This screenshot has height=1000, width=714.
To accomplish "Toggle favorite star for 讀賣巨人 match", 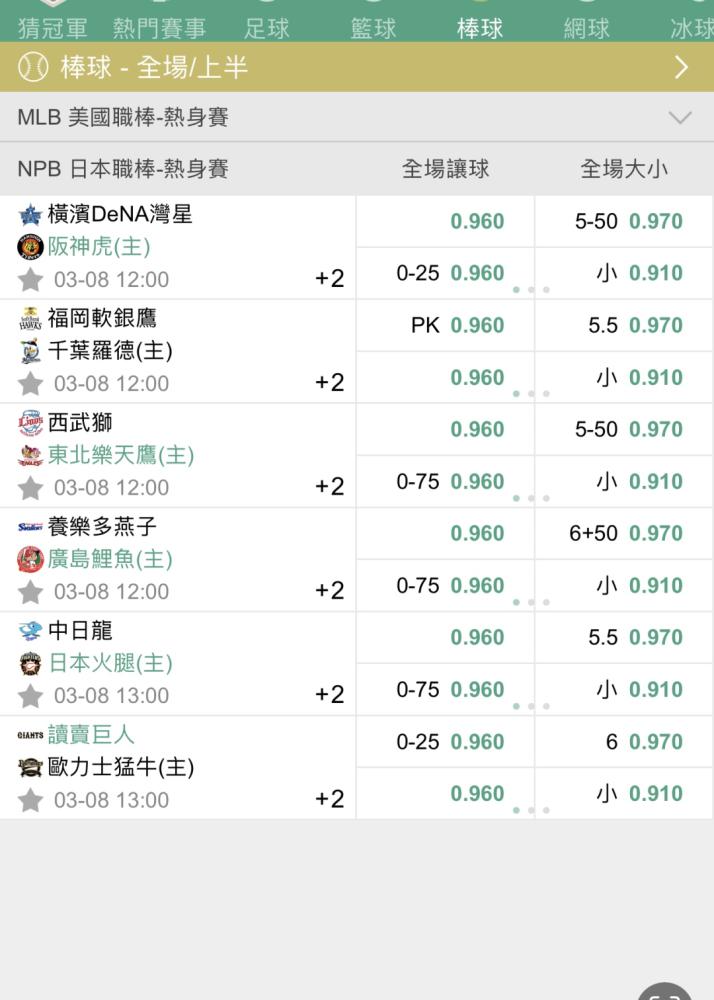I will 31,800.
